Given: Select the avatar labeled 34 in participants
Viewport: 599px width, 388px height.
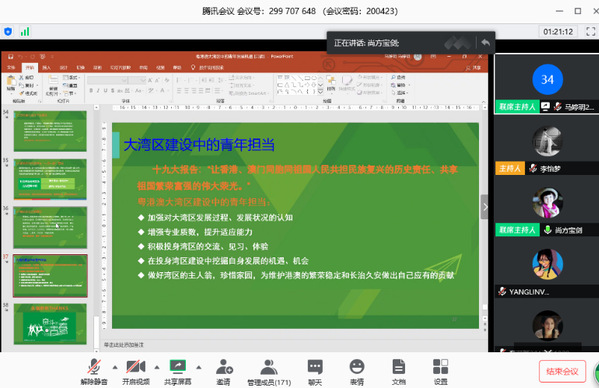Looking at the screenshot, I should click(547, 79).
